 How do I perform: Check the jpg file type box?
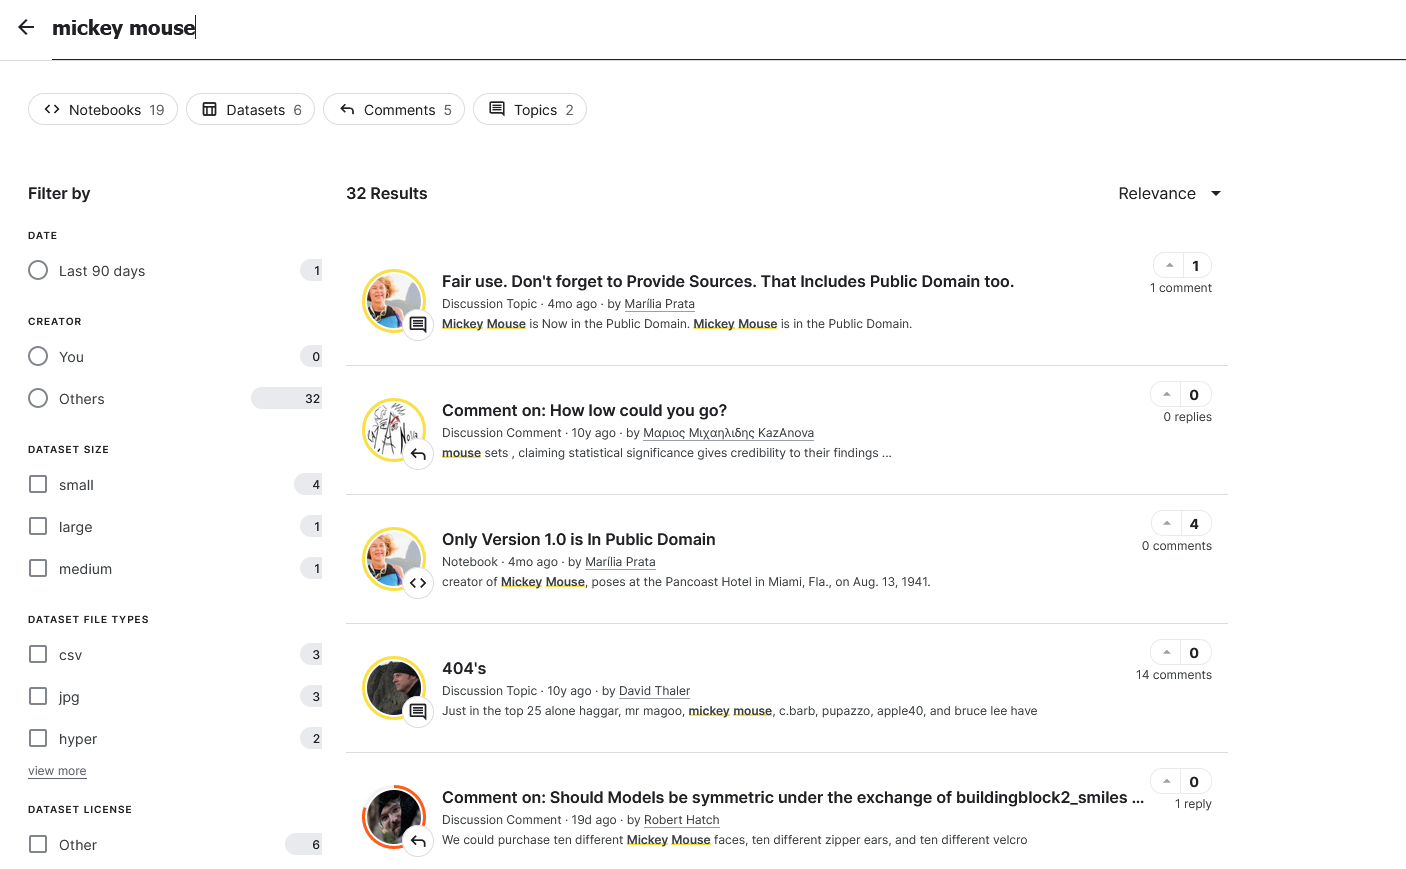38,696
